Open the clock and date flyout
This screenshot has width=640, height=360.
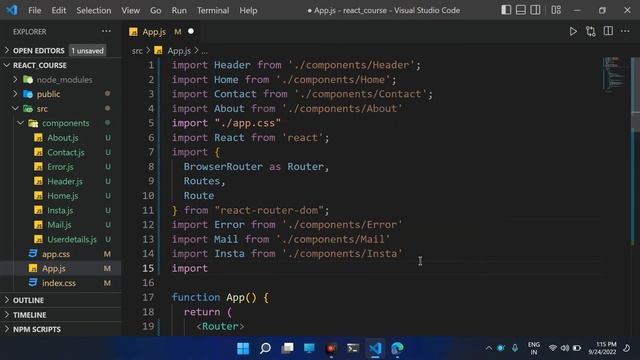(x=602, y=348)
